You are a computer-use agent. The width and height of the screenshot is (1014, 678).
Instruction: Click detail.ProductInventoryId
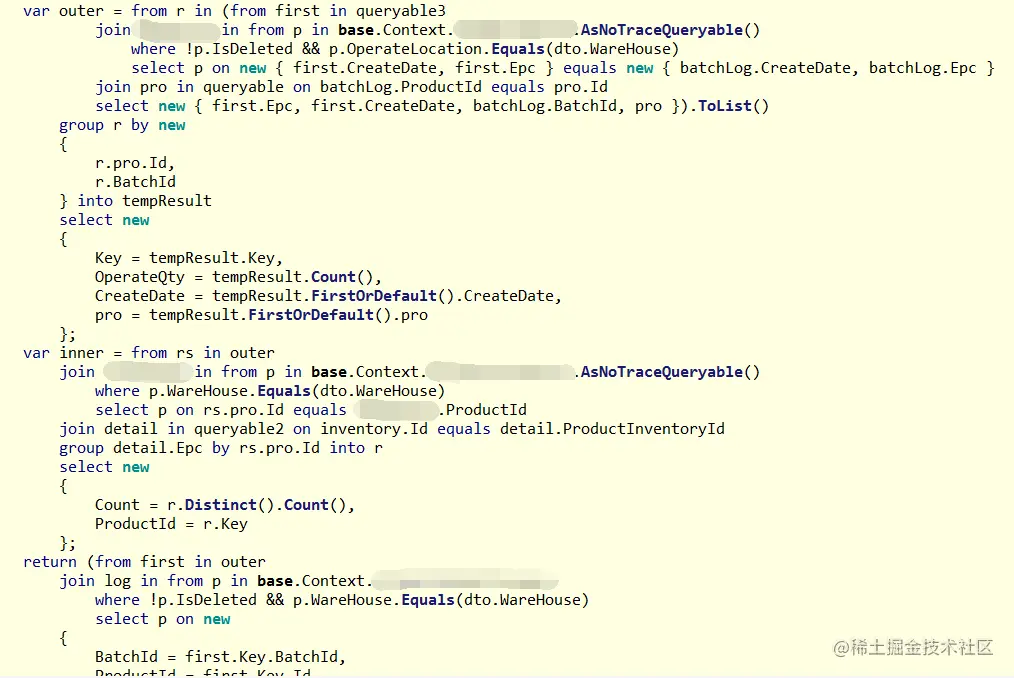[x=612, y=429]
